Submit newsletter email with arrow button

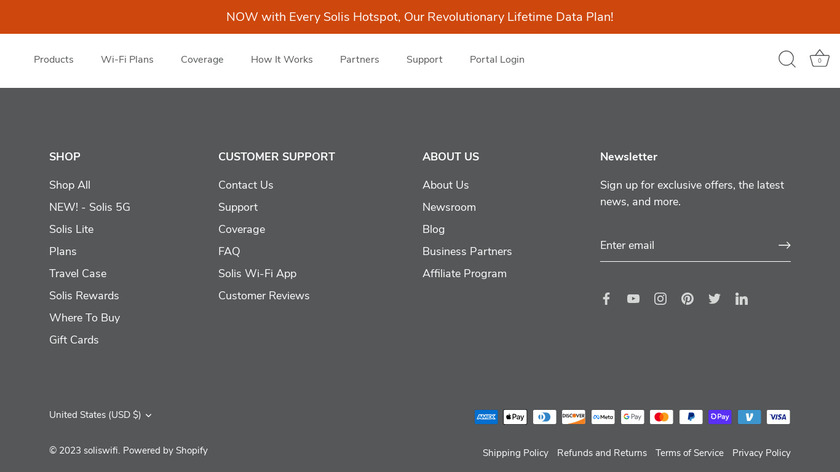coord(784,245)
